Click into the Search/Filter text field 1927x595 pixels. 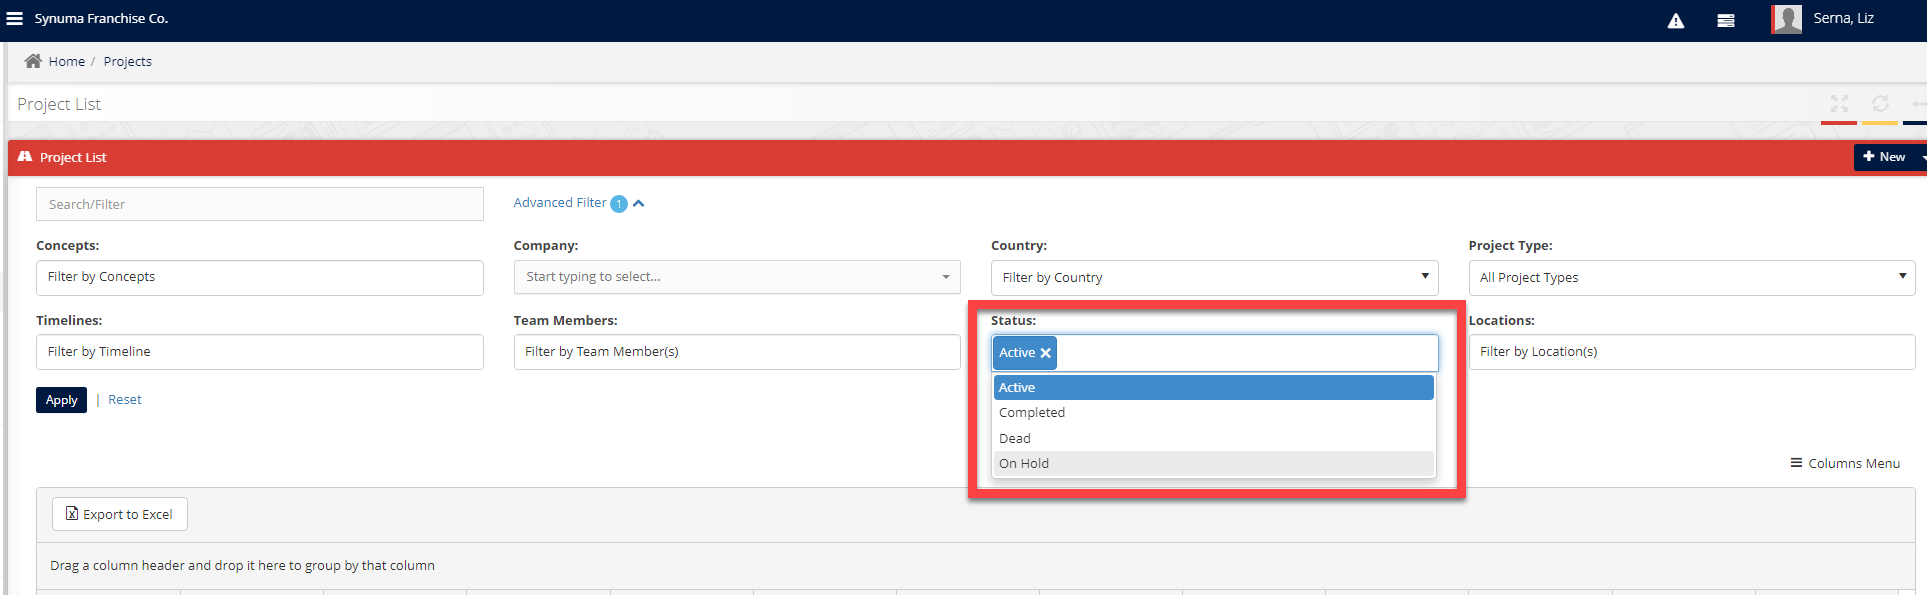tap(259, 204)
